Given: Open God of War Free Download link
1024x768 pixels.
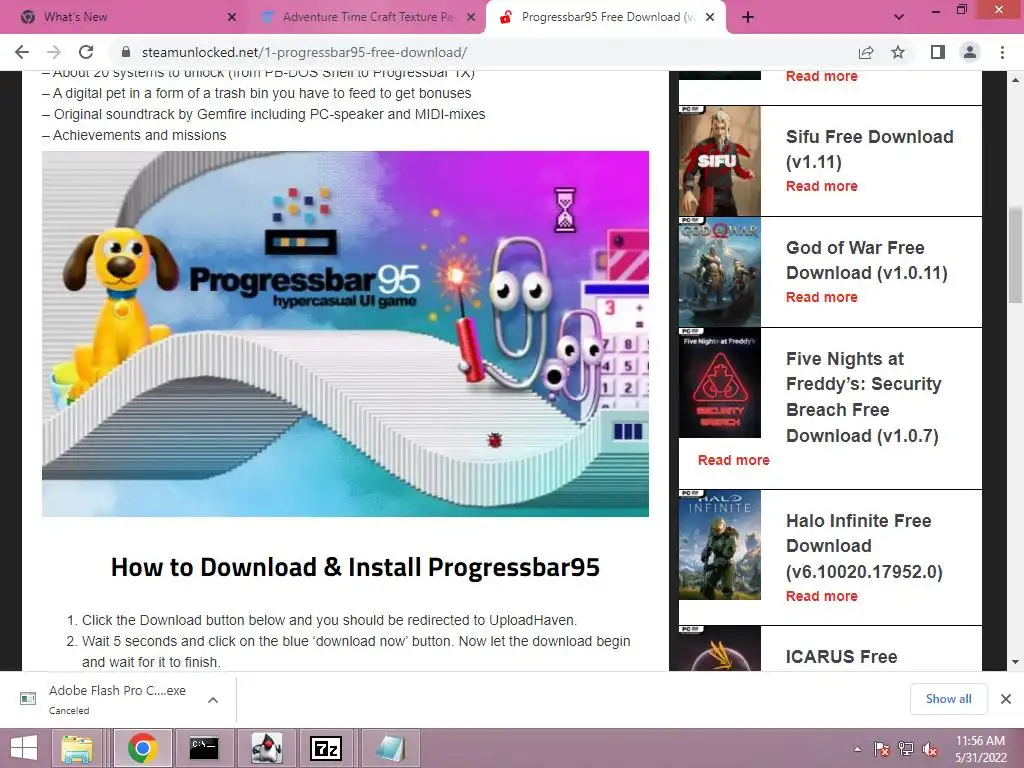Looking at the screenshot, I should [867, 260].
